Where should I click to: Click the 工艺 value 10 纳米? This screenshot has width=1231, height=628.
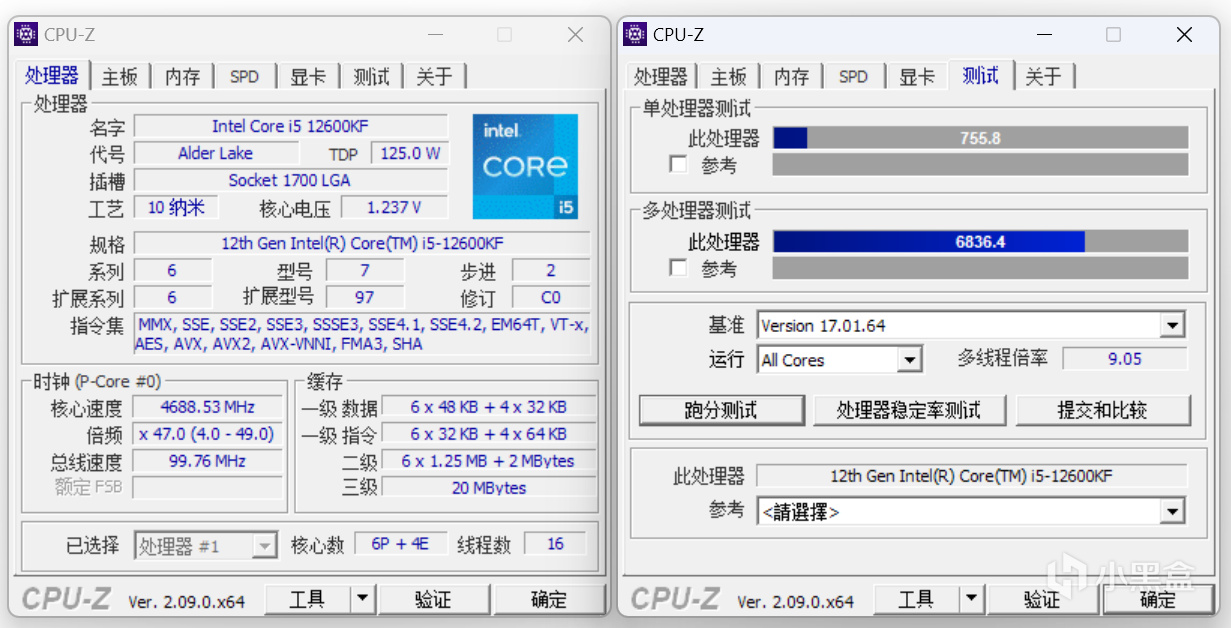176,207
